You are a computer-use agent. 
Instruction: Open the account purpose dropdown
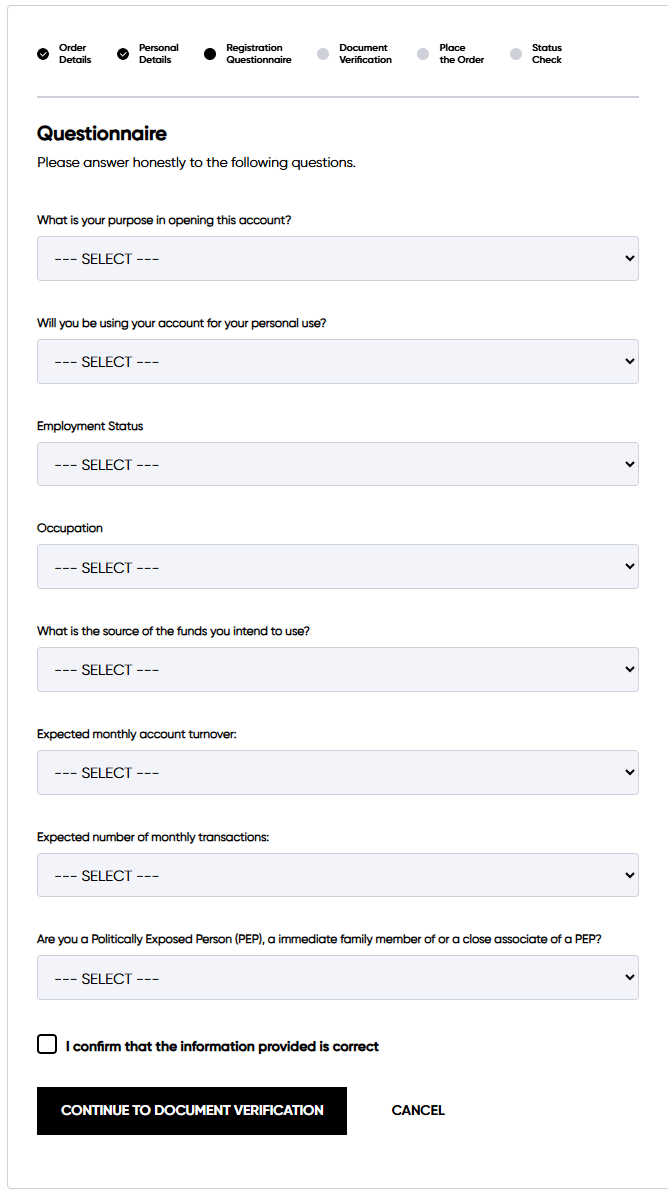tap(337, 258)
